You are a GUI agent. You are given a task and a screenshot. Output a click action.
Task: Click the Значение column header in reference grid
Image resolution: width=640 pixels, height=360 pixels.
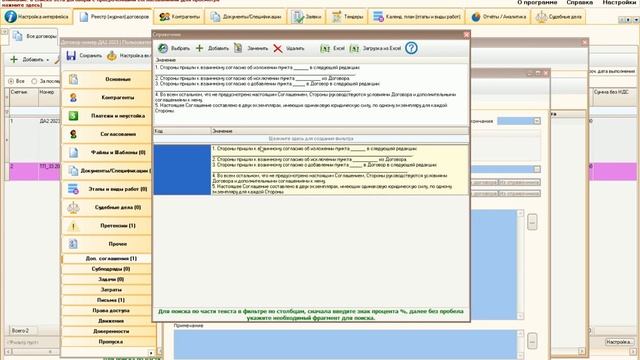340,131
